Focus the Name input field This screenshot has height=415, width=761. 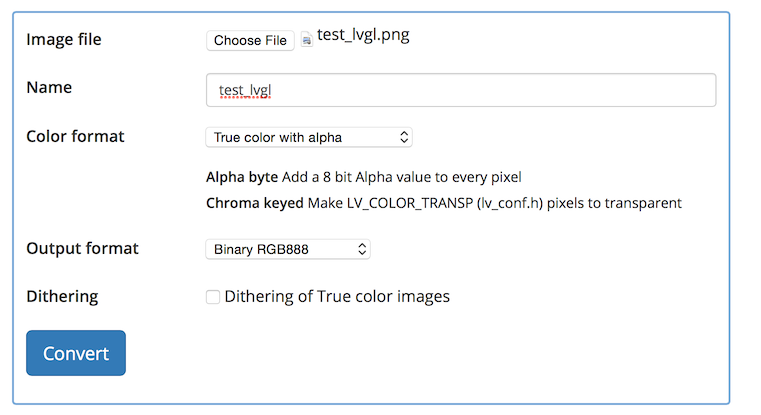point(460,90)
